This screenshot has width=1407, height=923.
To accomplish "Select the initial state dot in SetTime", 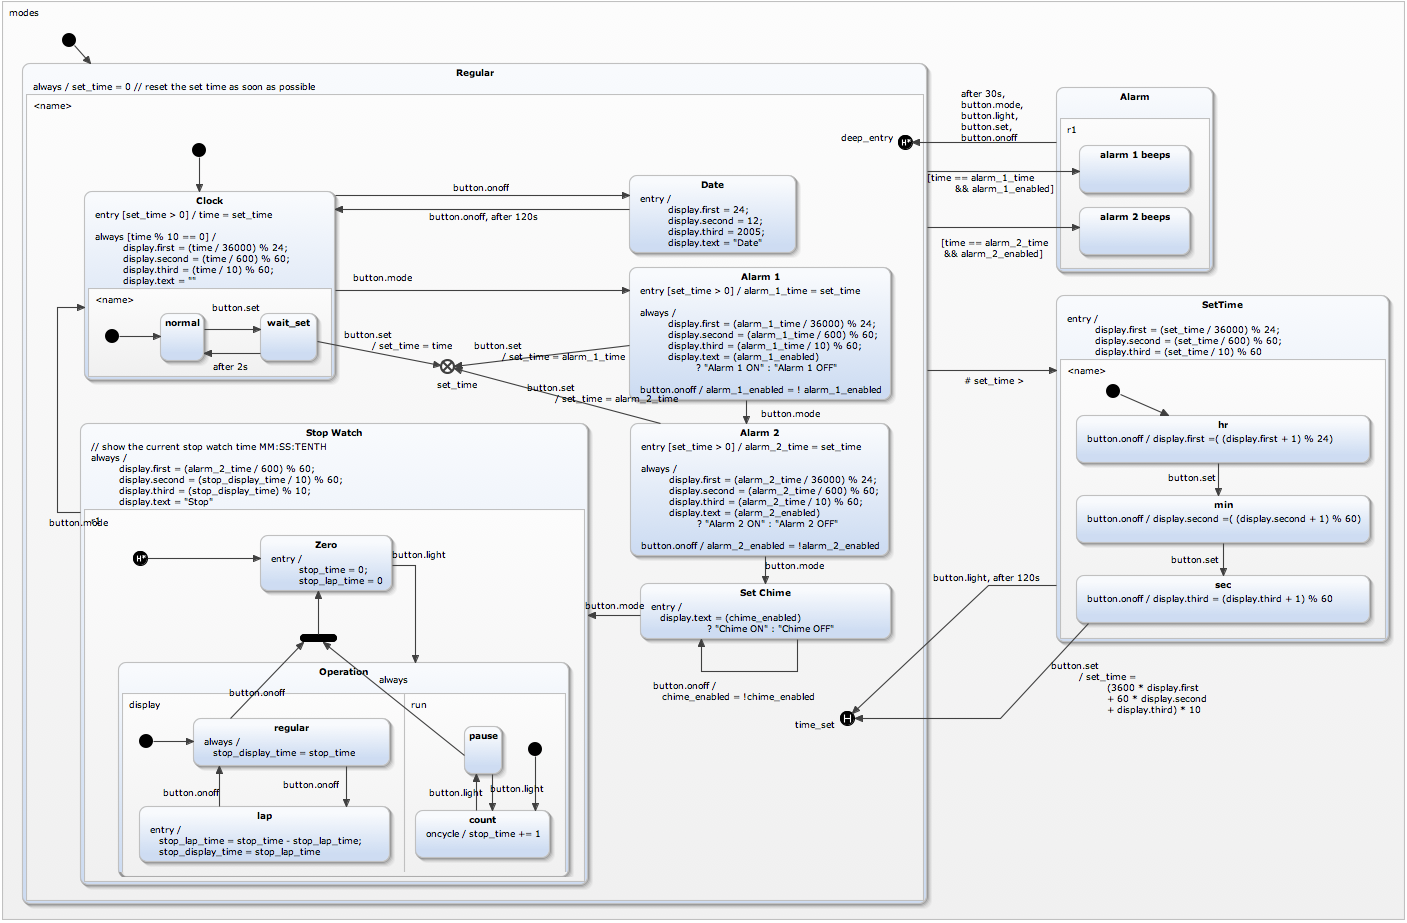I will tap(1112, 391).
